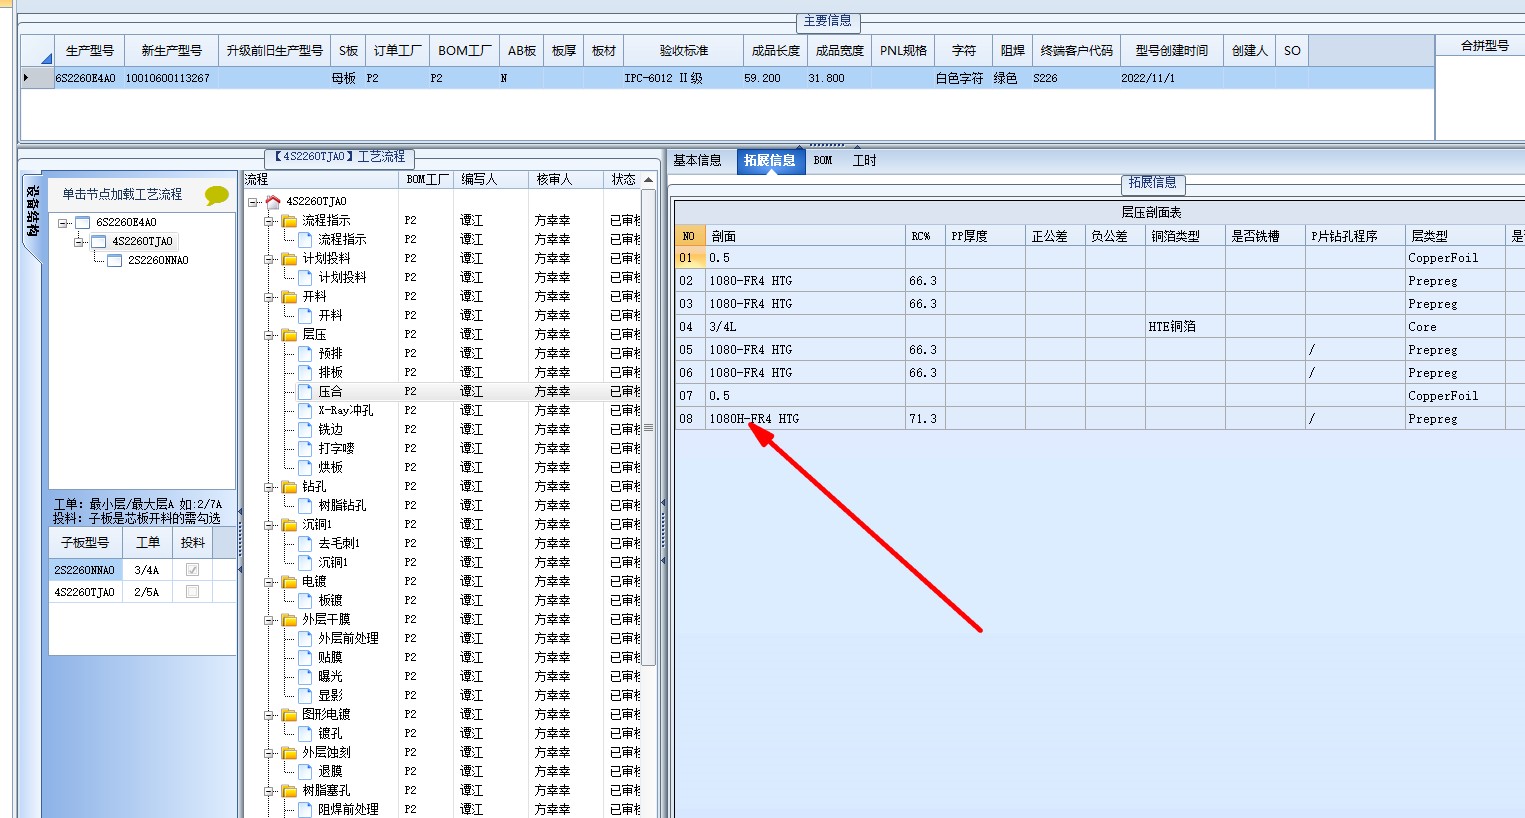Sort by the 生产型号 column header
This screenshot has width=1525, height=818.
(90, 51)
